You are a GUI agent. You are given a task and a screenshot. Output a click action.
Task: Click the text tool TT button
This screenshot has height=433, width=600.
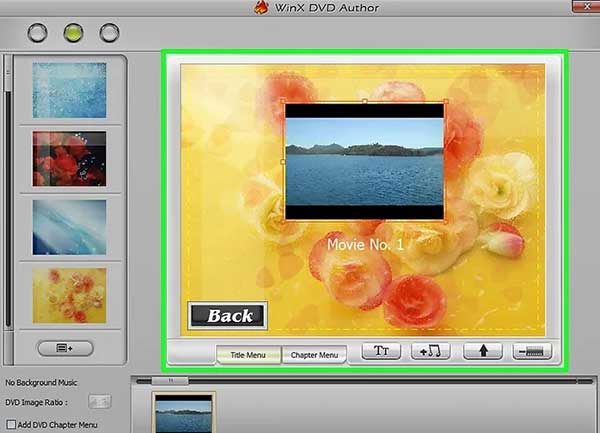tap(381, 351)
